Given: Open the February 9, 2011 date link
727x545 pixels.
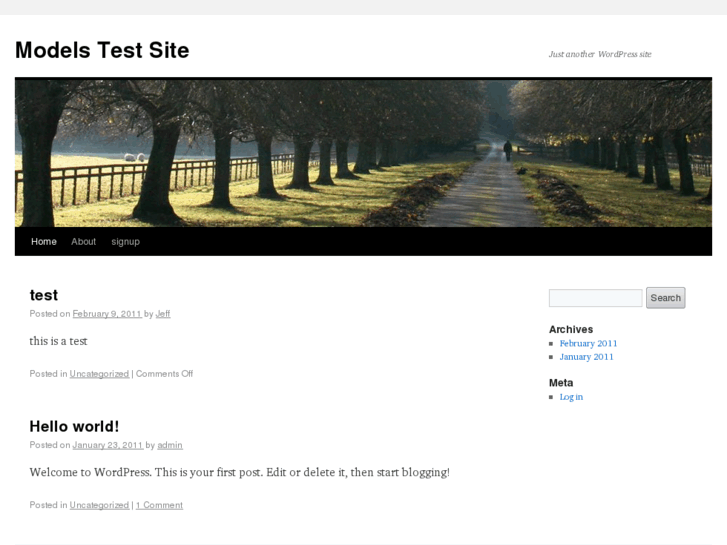Looking at the screenshot, I should coord(107,314).
